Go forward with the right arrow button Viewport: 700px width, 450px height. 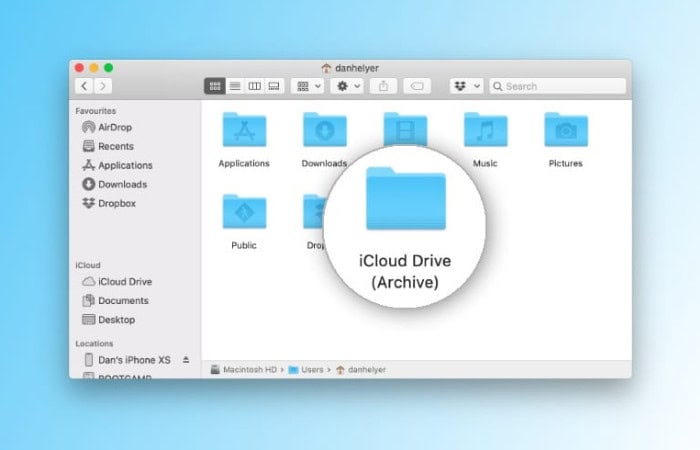103,86
